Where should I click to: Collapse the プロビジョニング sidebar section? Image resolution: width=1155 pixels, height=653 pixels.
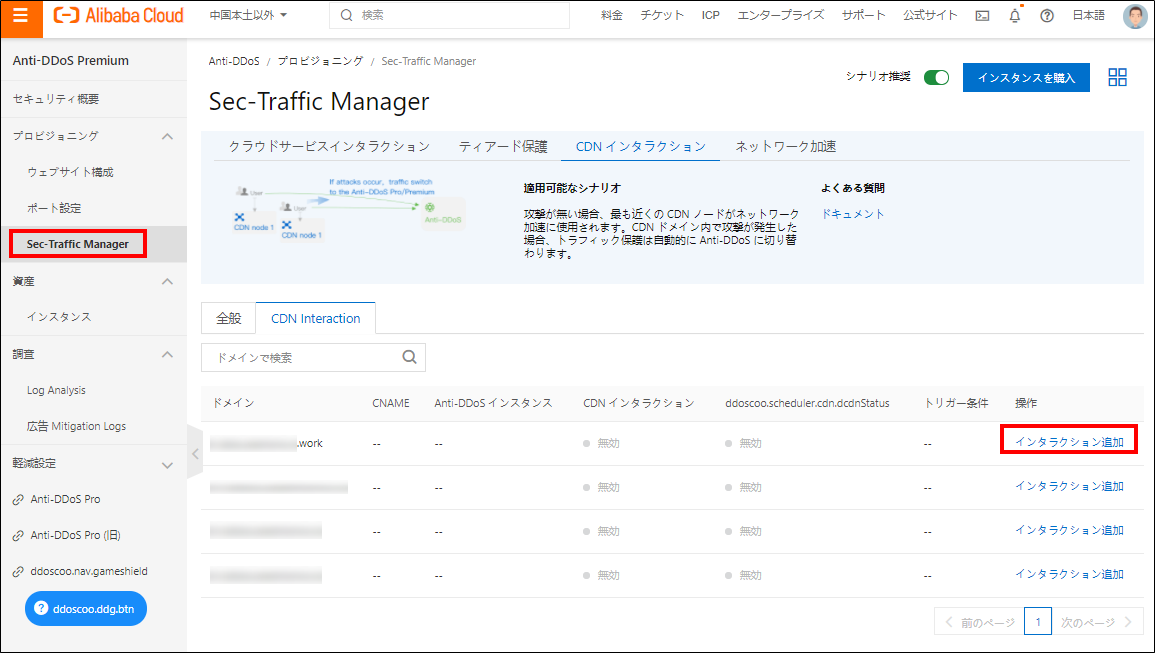click(167, 136)
